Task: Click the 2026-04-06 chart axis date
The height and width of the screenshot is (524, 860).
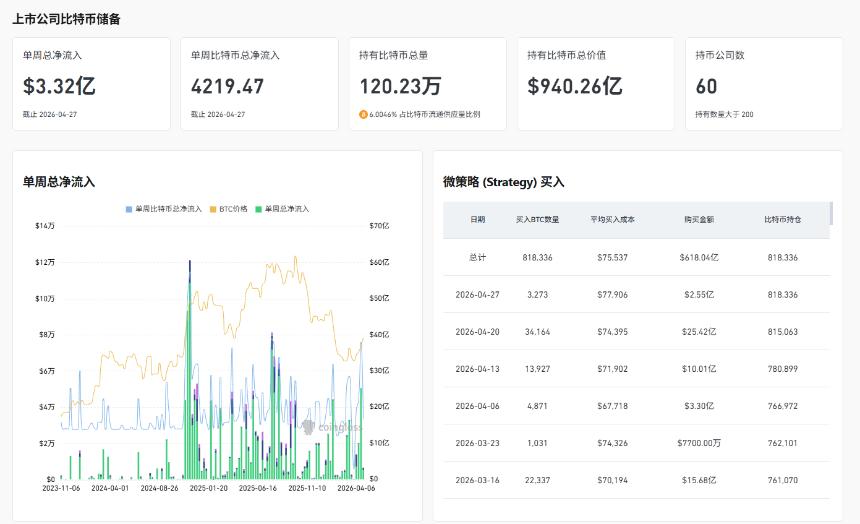Action: click(356, 488)
